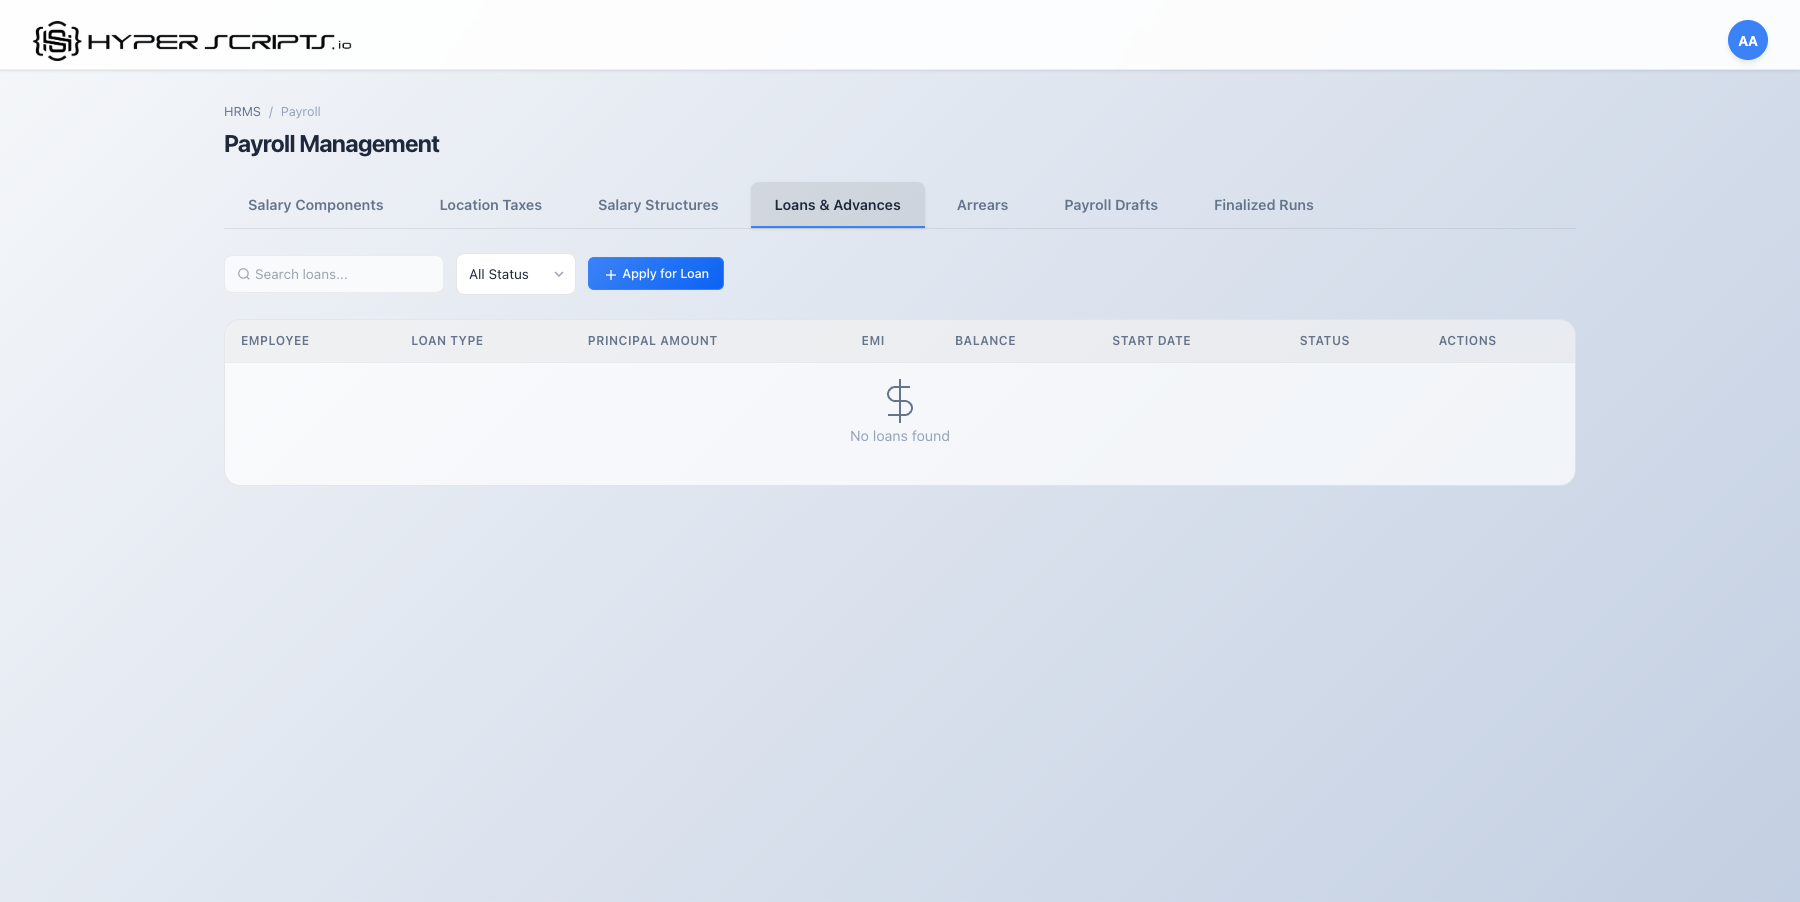The image size is (1800, 902).
Task: Click the EMI column header
Action: tap(872, 340)
